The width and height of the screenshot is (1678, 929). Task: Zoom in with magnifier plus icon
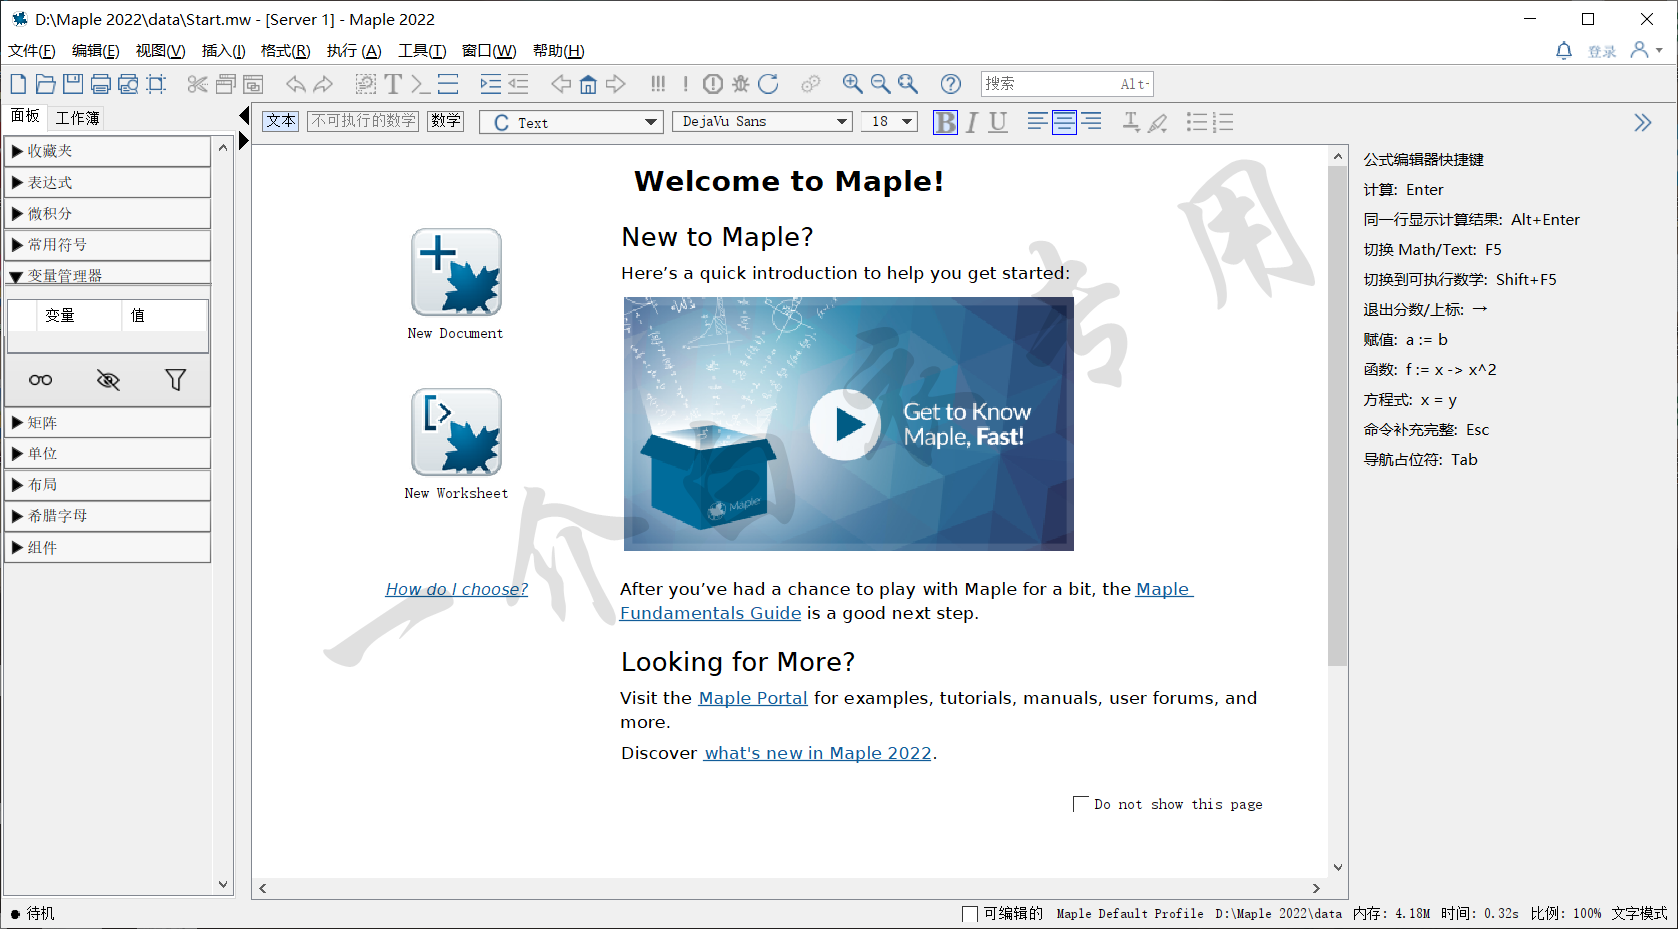(x=852, y=84)
